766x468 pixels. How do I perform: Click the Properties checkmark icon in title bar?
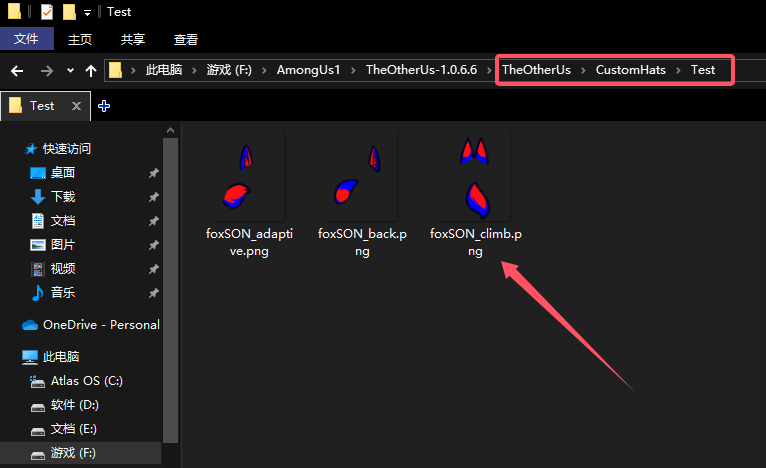pyautogui.click(x=46, y=12)
